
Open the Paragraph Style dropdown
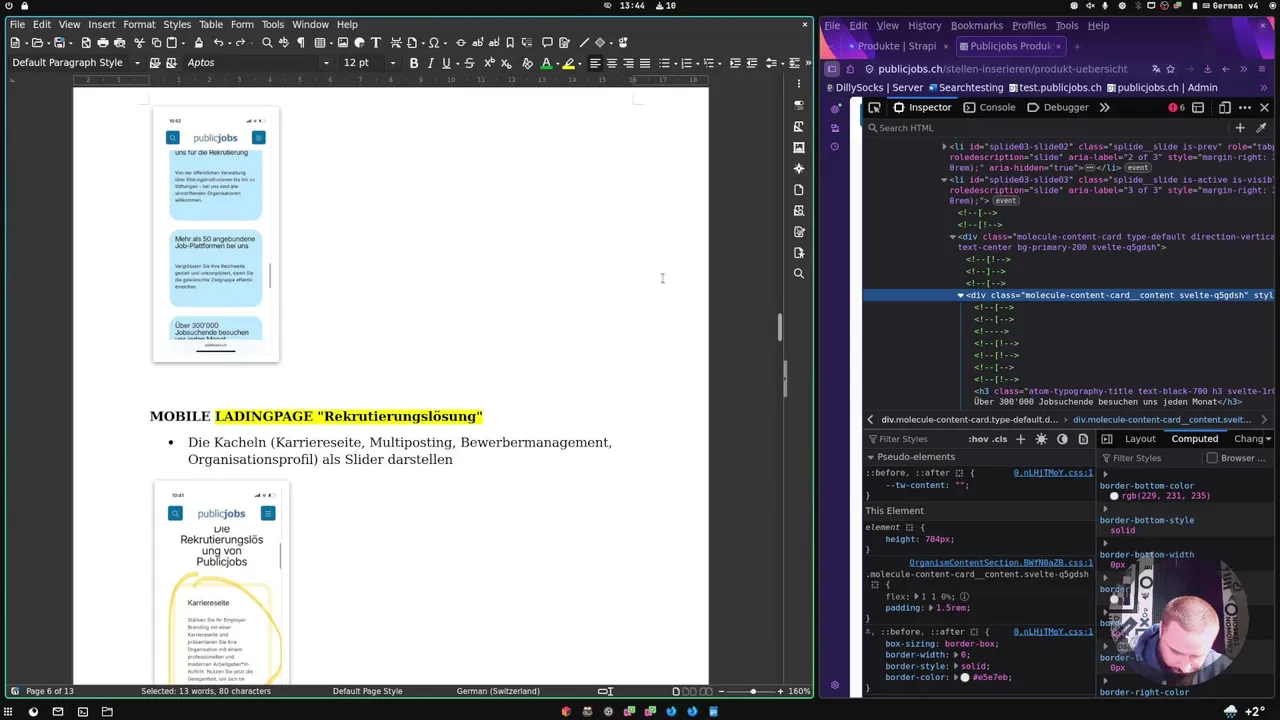[137, 63]
